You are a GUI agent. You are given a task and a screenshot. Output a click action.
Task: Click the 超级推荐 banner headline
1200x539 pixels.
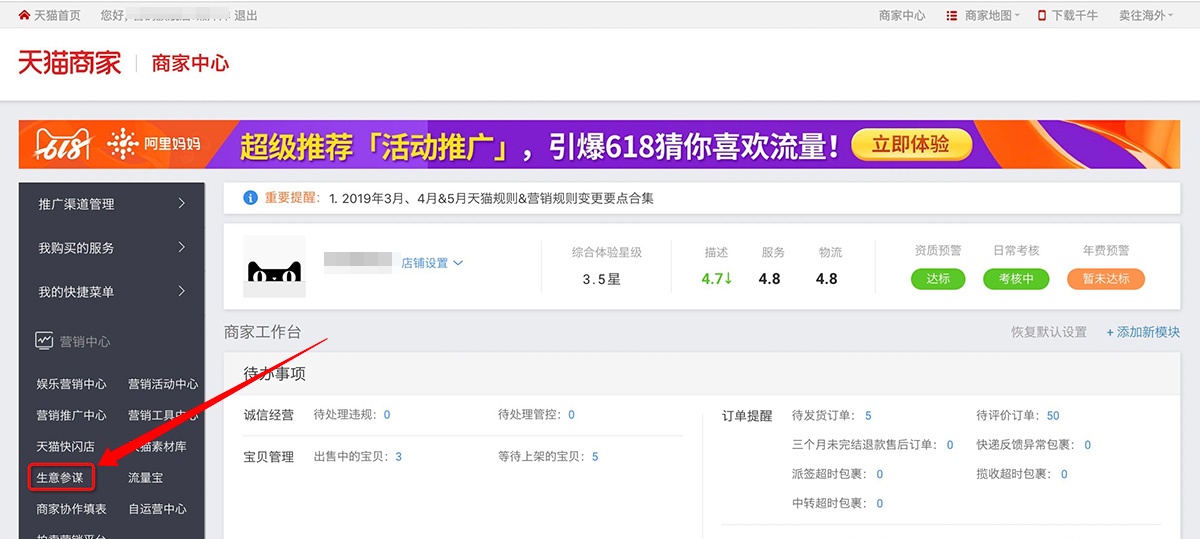pyautogui.click(x=540, y=146)
